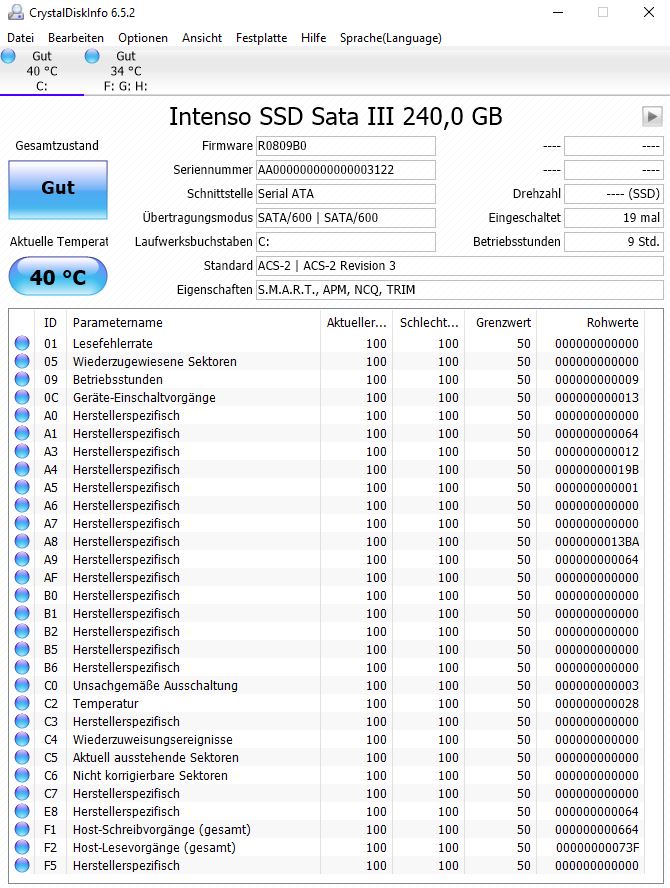Click the Standard ACS-2 field
This screenshot has width=670, height=888.
click(459, 266)
